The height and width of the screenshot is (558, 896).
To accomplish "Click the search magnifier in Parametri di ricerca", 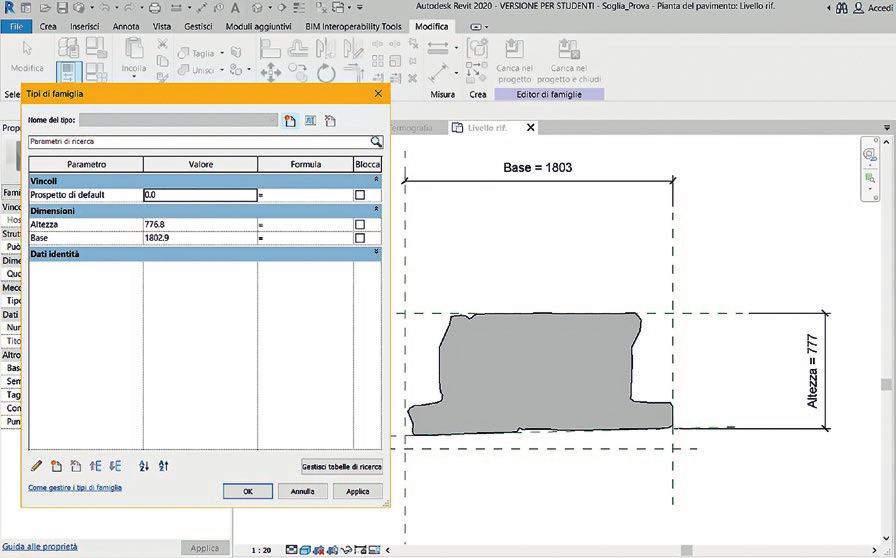I will click(x=376, y=141).
